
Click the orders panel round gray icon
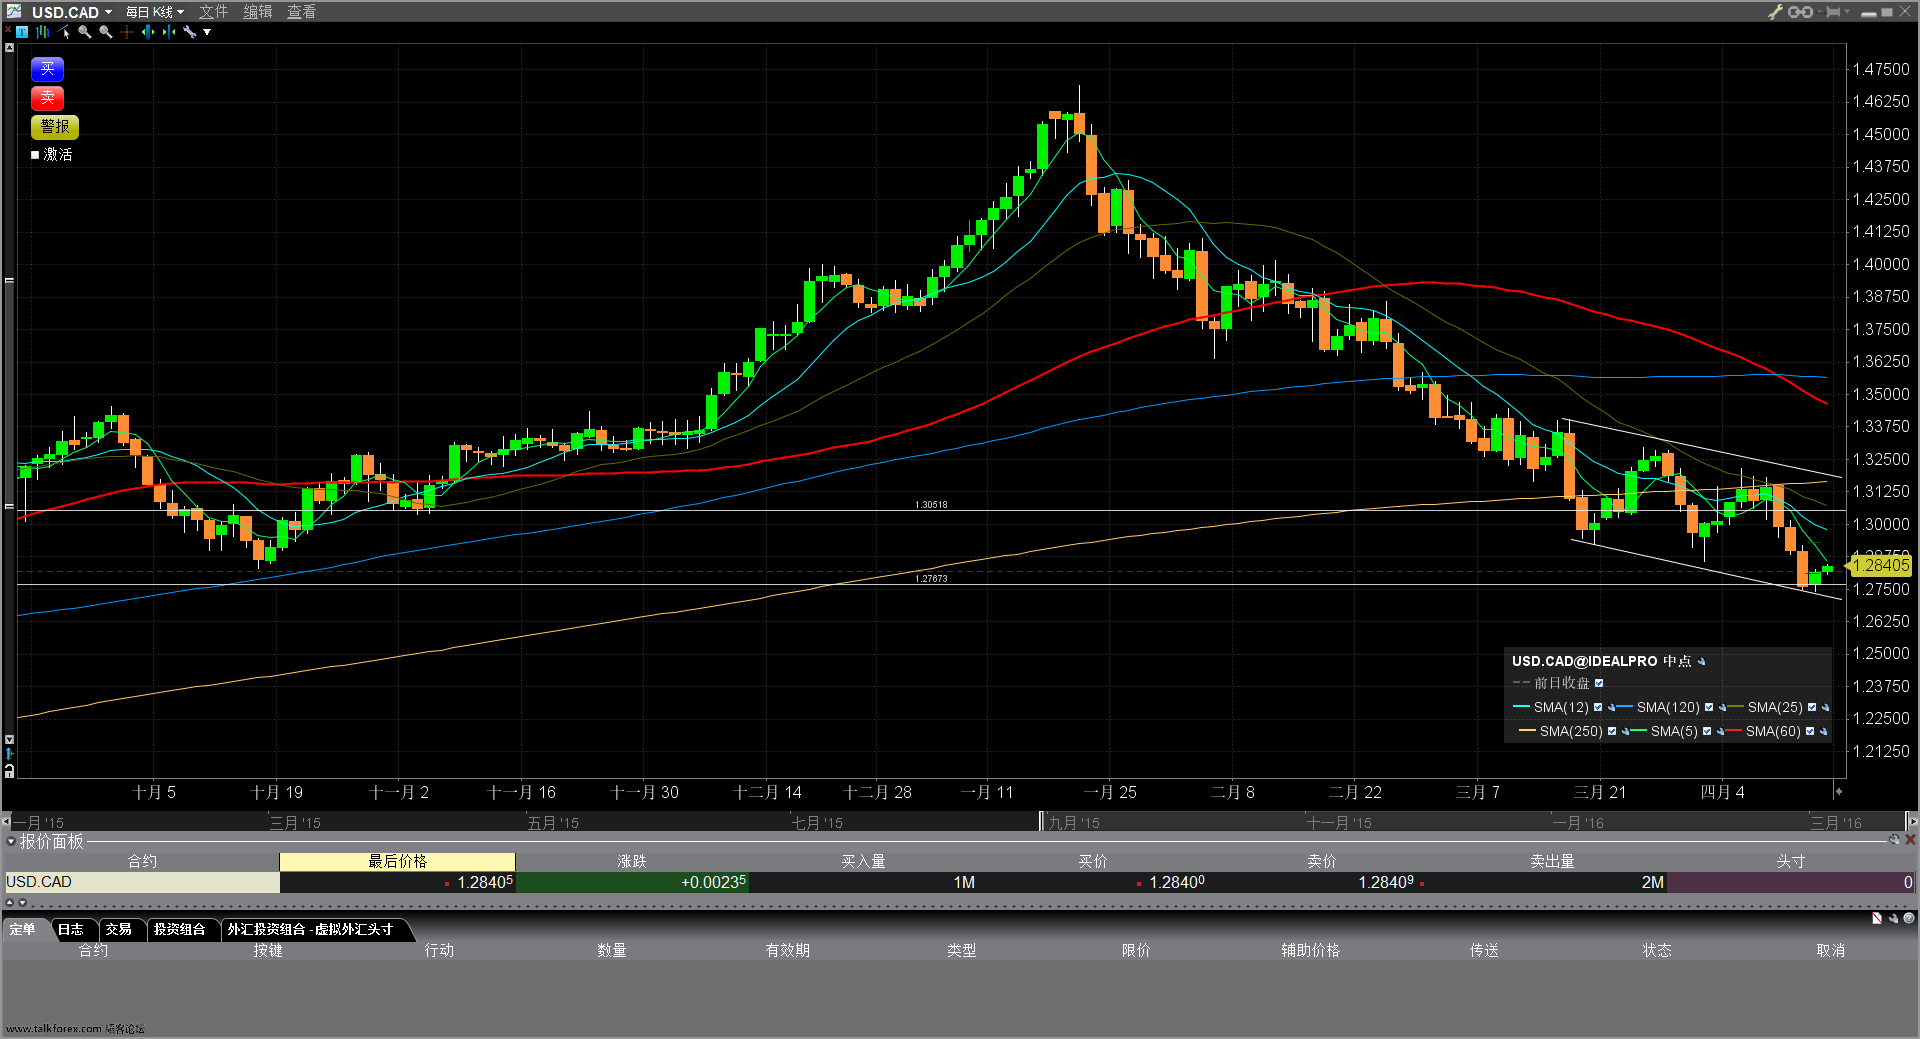(1909, 918)
